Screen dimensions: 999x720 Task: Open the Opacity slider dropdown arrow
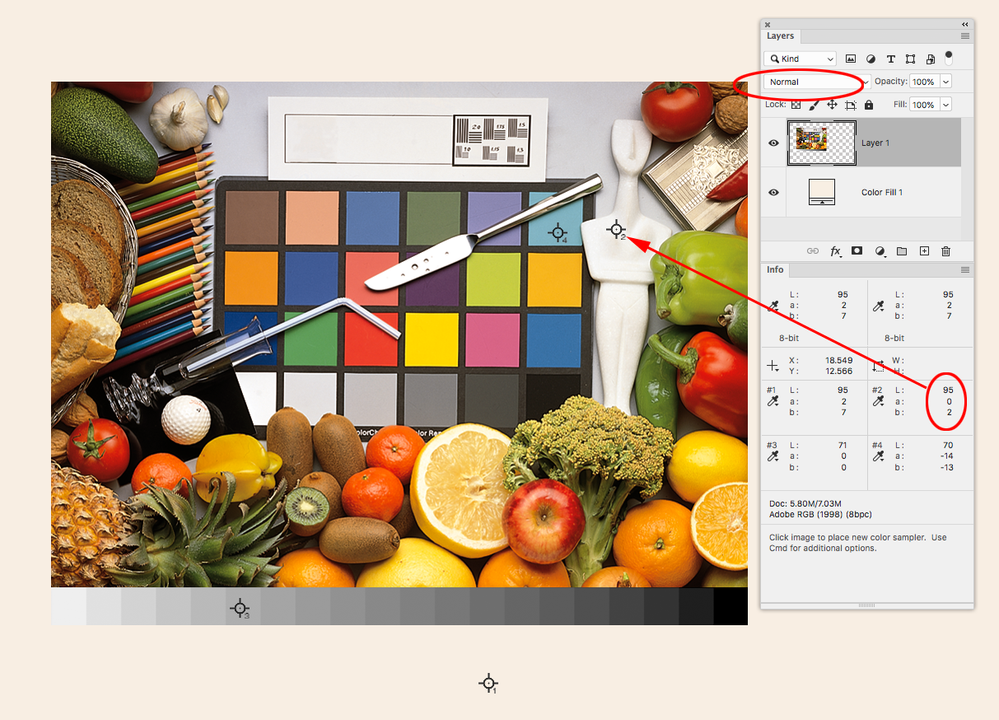click(x=946, y=82)
